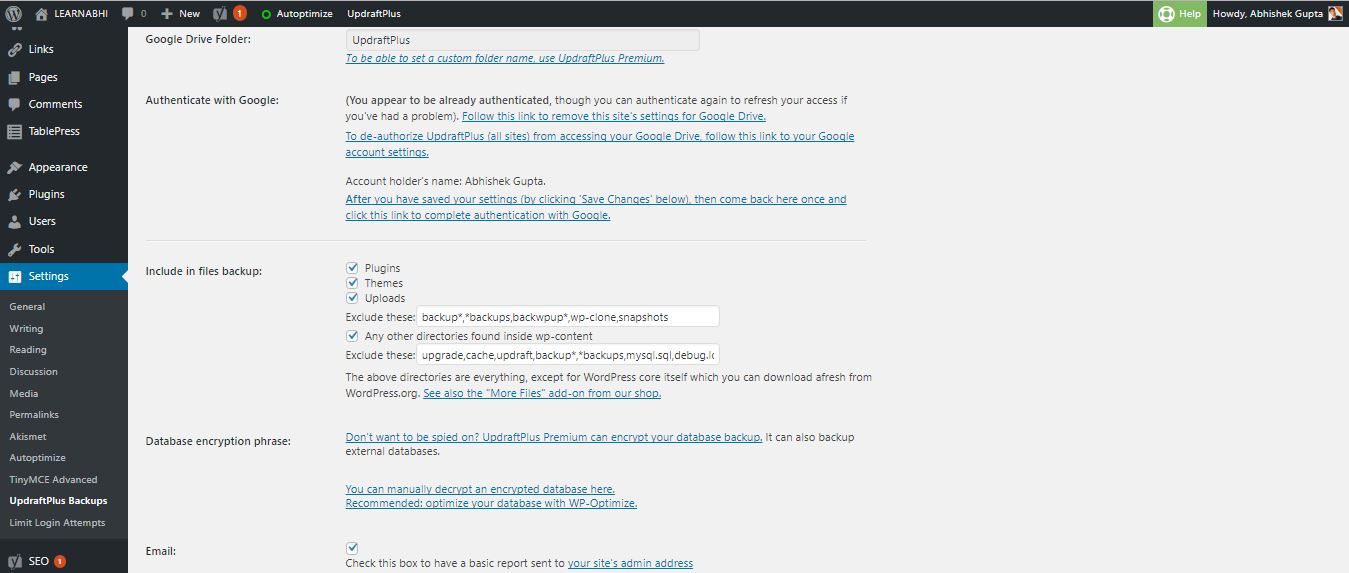Click the SEO Yoast sidebar icon
This screenshot has width=1349, height=573.
tap(14, 561)
